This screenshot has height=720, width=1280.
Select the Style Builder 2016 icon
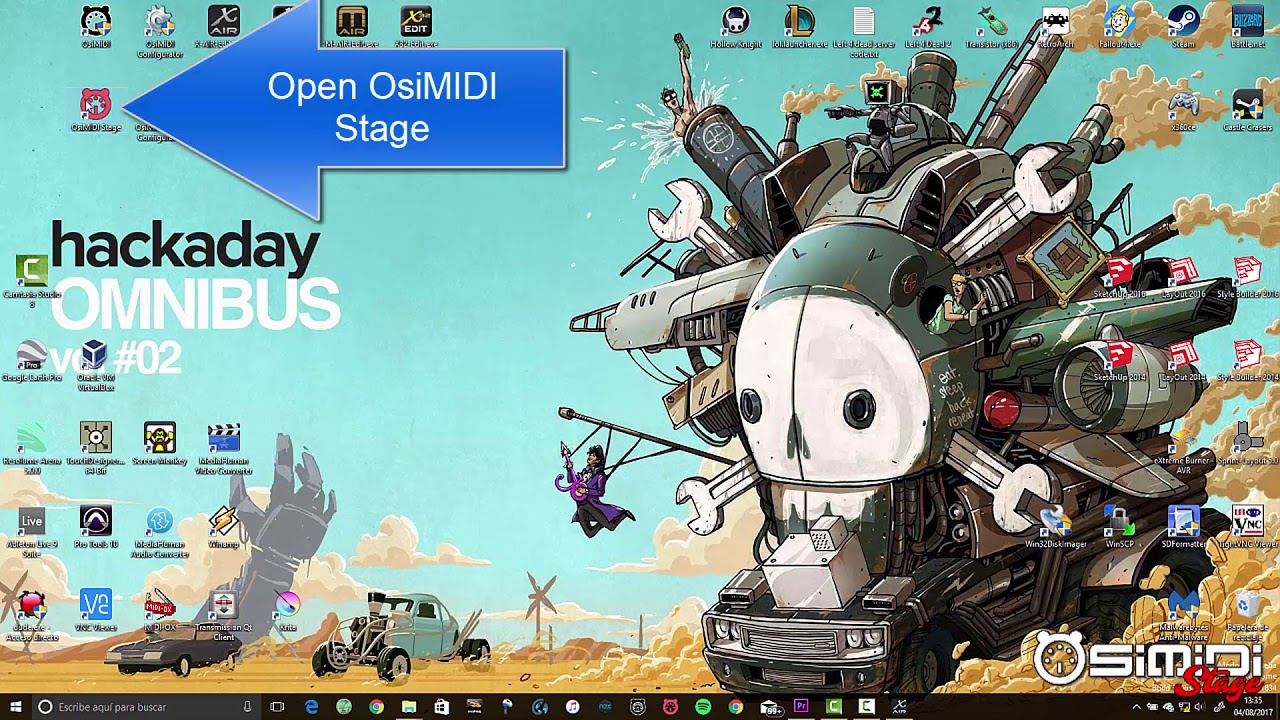click(1248, 277)
